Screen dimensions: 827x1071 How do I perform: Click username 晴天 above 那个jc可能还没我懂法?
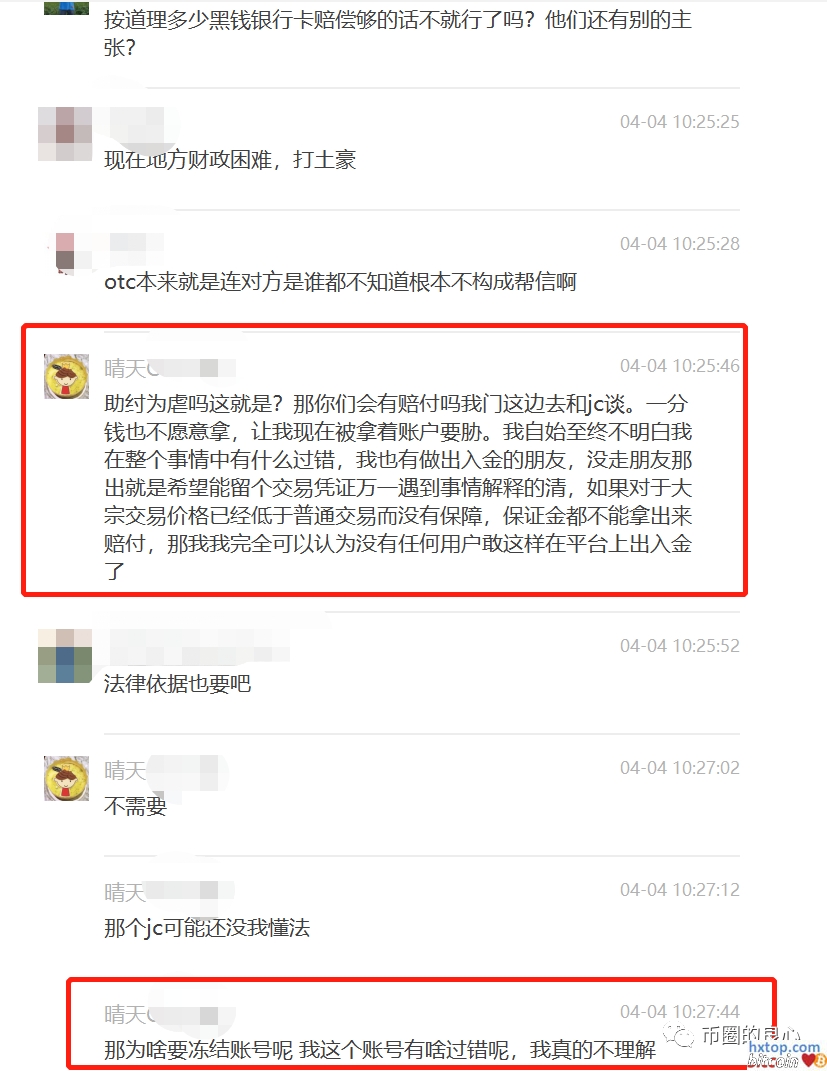125,892
